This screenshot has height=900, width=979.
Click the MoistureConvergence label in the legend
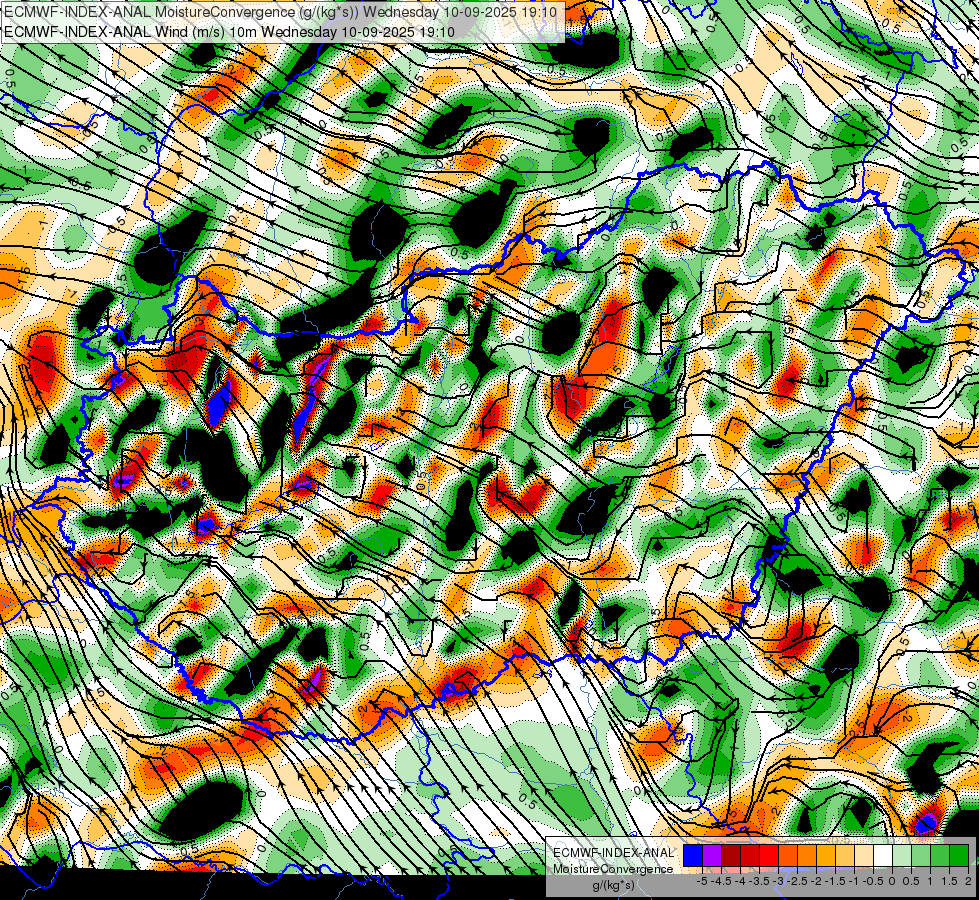614,869
